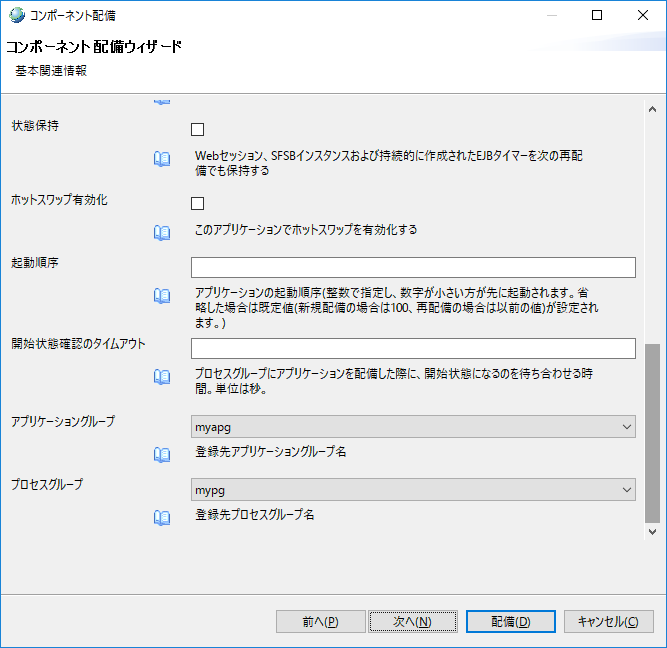Click the help book icon for プロセスグループ
Screen dimensions: 667x648
point(162,517)
